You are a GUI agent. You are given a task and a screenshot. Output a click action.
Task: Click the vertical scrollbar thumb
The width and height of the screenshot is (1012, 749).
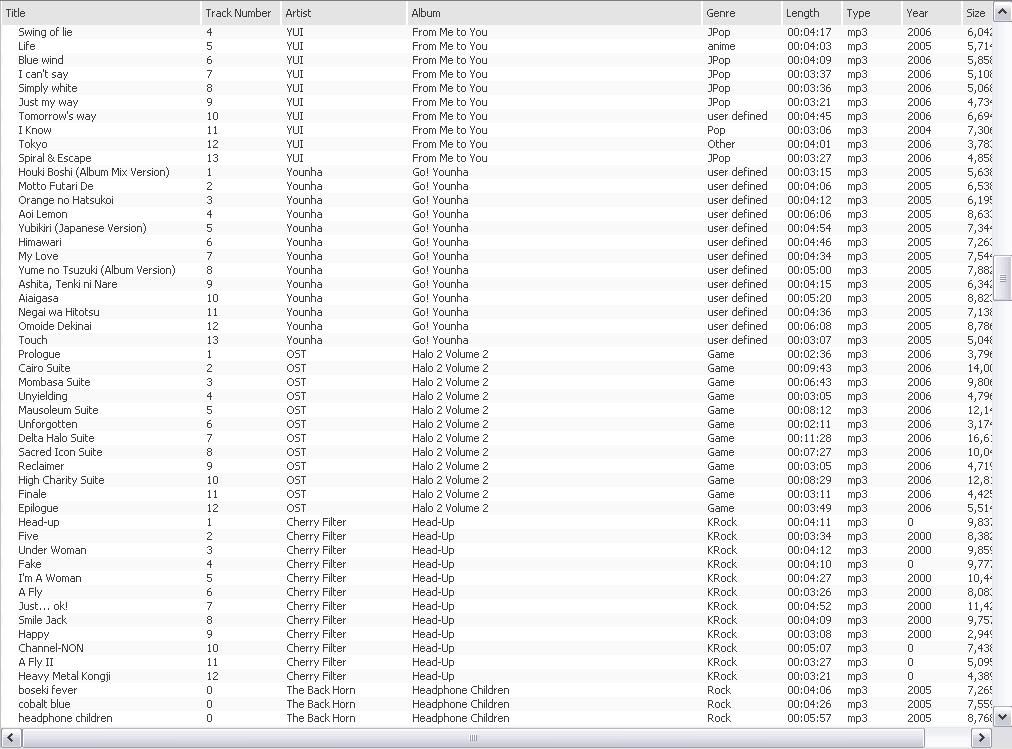[x=1002, y=278]
